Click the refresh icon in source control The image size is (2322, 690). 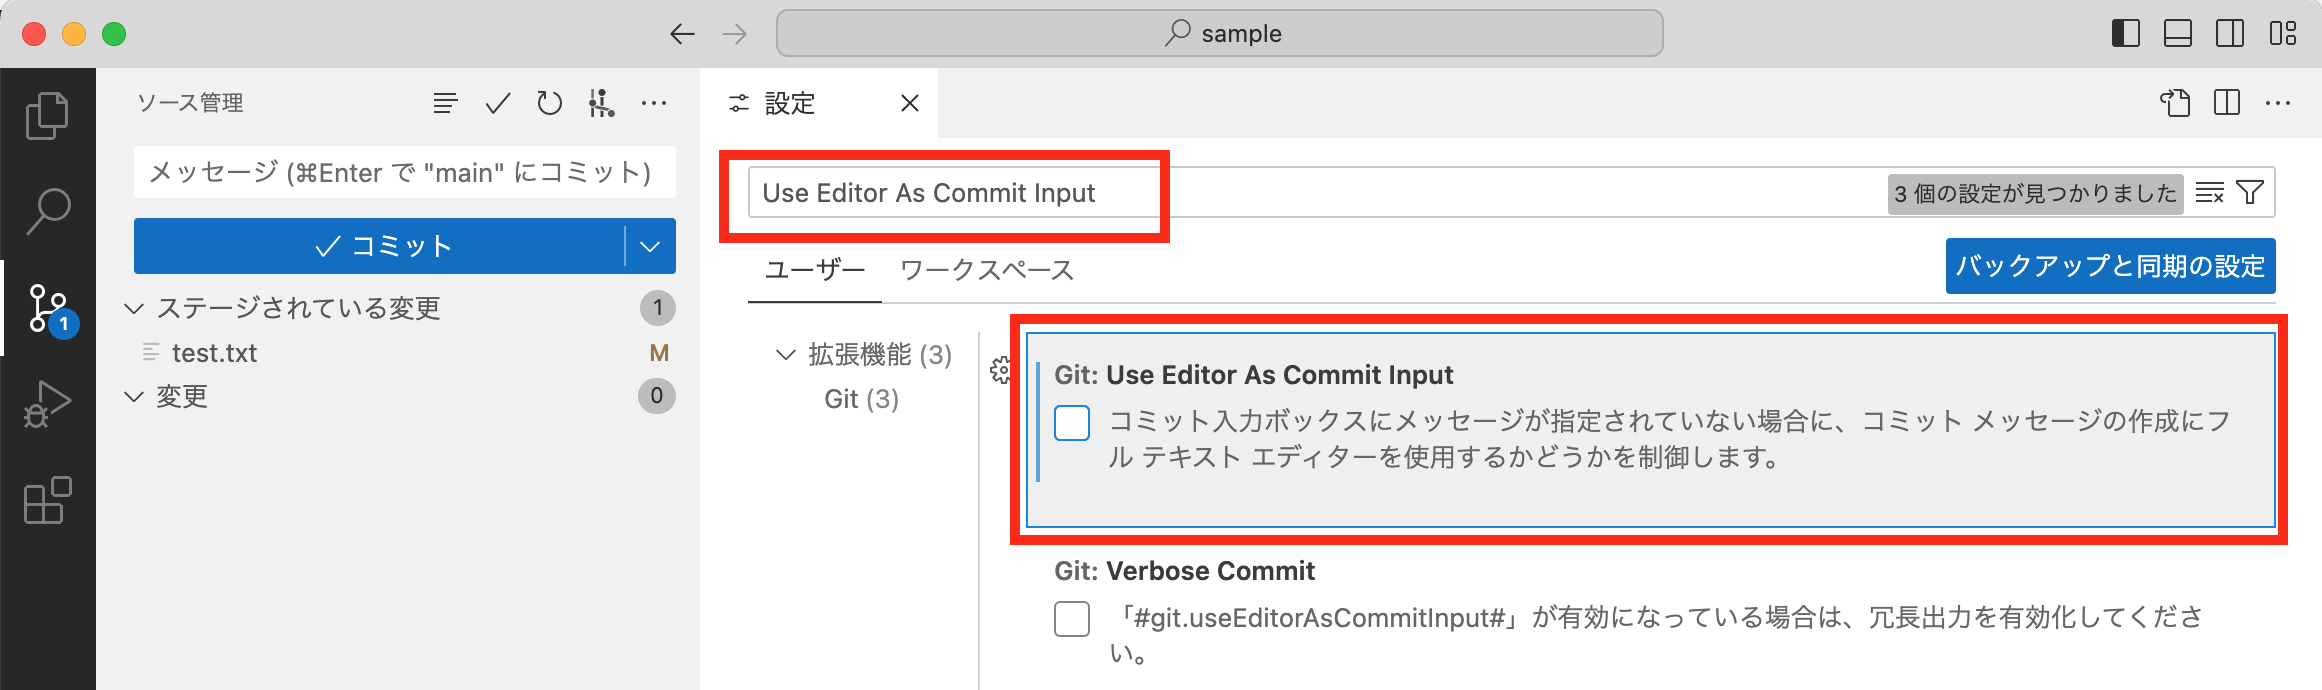549,103
